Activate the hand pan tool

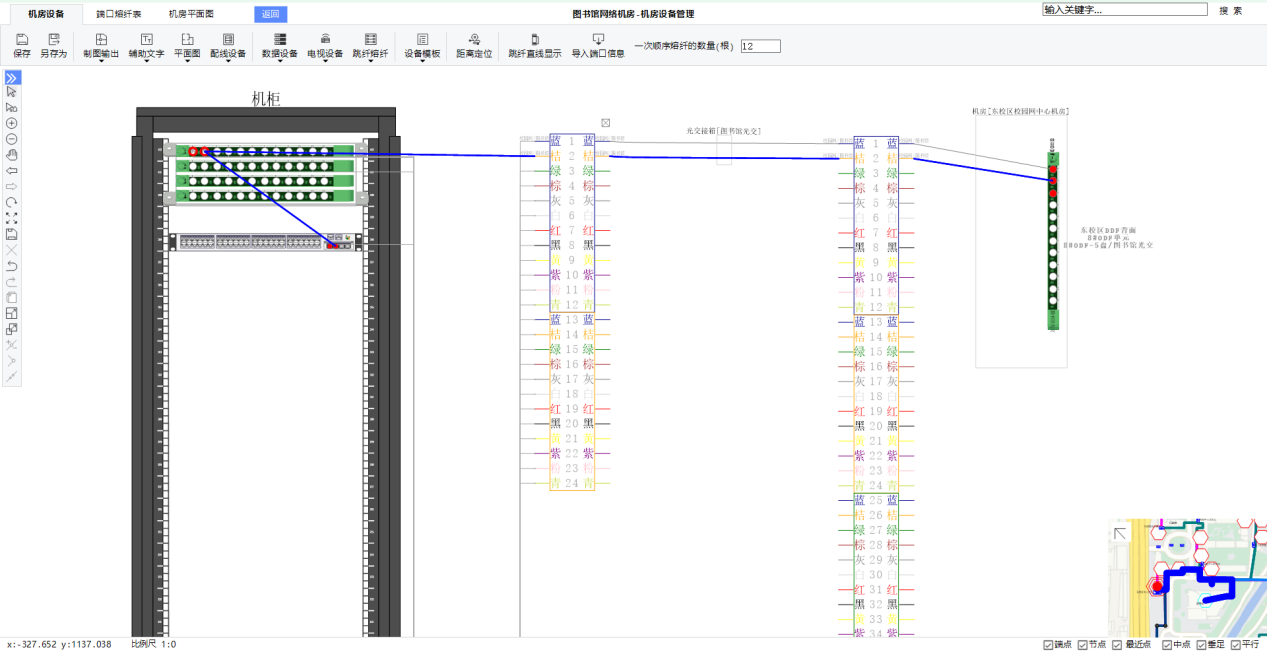tap(12, 155)
